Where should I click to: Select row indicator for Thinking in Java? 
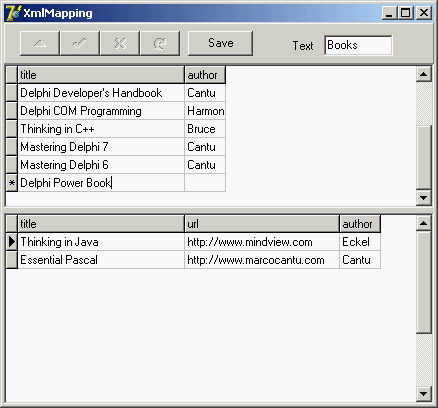click(x=12, y=242)
